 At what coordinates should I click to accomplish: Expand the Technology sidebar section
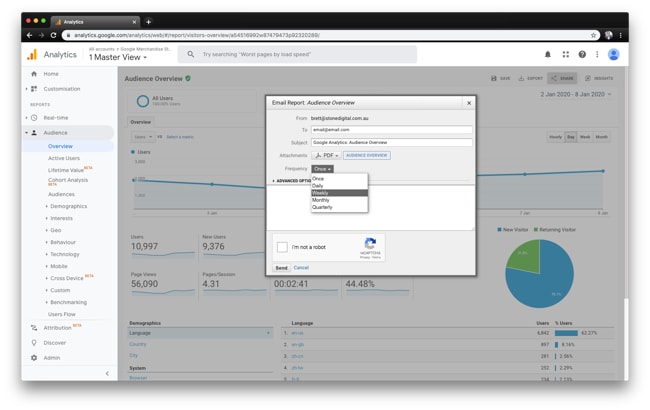tap(63, 254)
